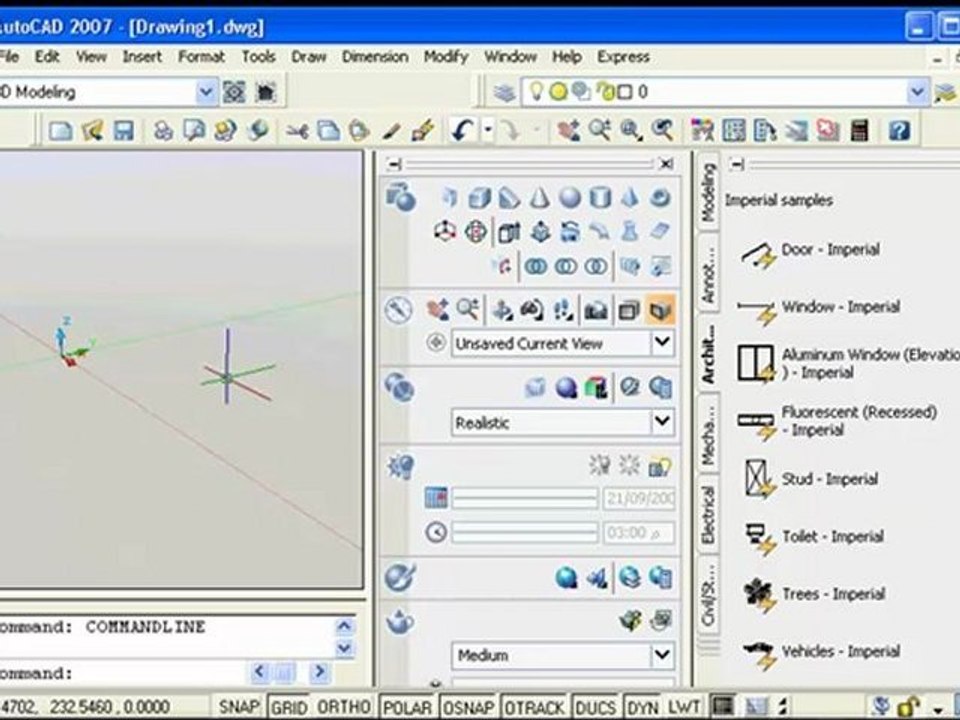The width and height of the screenshot is (960, 720).
Task: Open the Format menu
Action: point(201,57)
